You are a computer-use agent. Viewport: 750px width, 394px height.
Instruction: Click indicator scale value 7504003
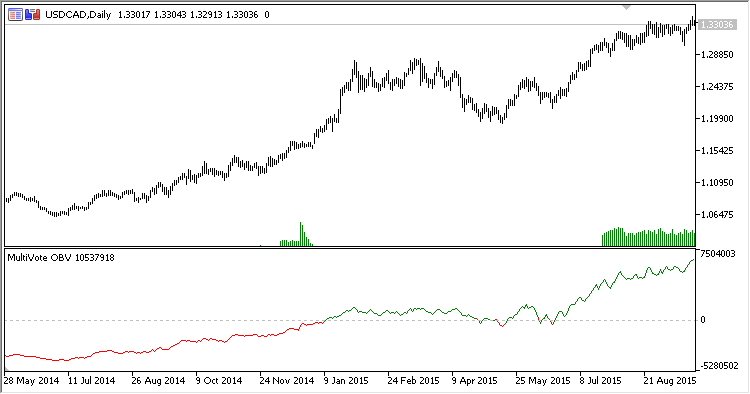point(717,254)
